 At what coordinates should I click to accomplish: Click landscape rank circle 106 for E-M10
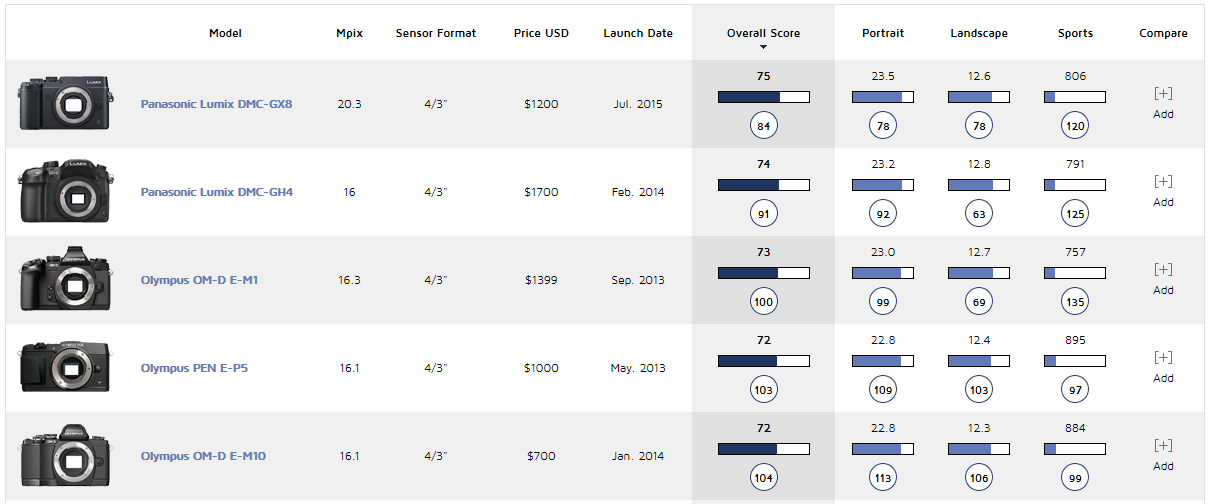[x=979, y=478]
